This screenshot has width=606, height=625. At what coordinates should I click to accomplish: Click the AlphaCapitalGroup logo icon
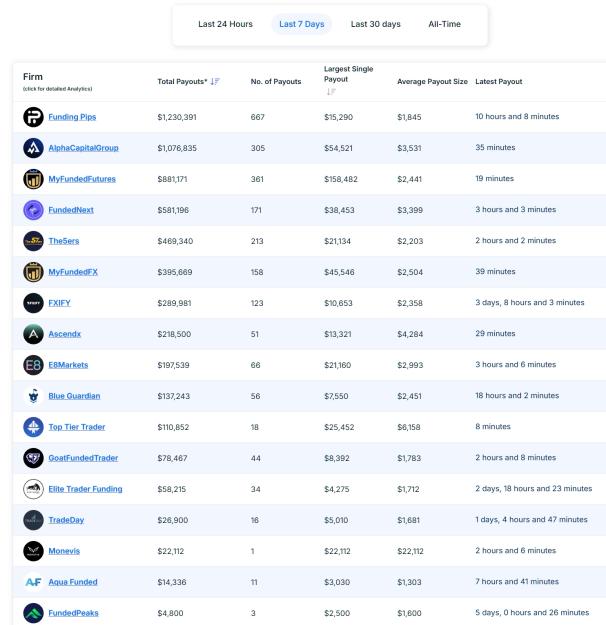[x=33, y=148]
